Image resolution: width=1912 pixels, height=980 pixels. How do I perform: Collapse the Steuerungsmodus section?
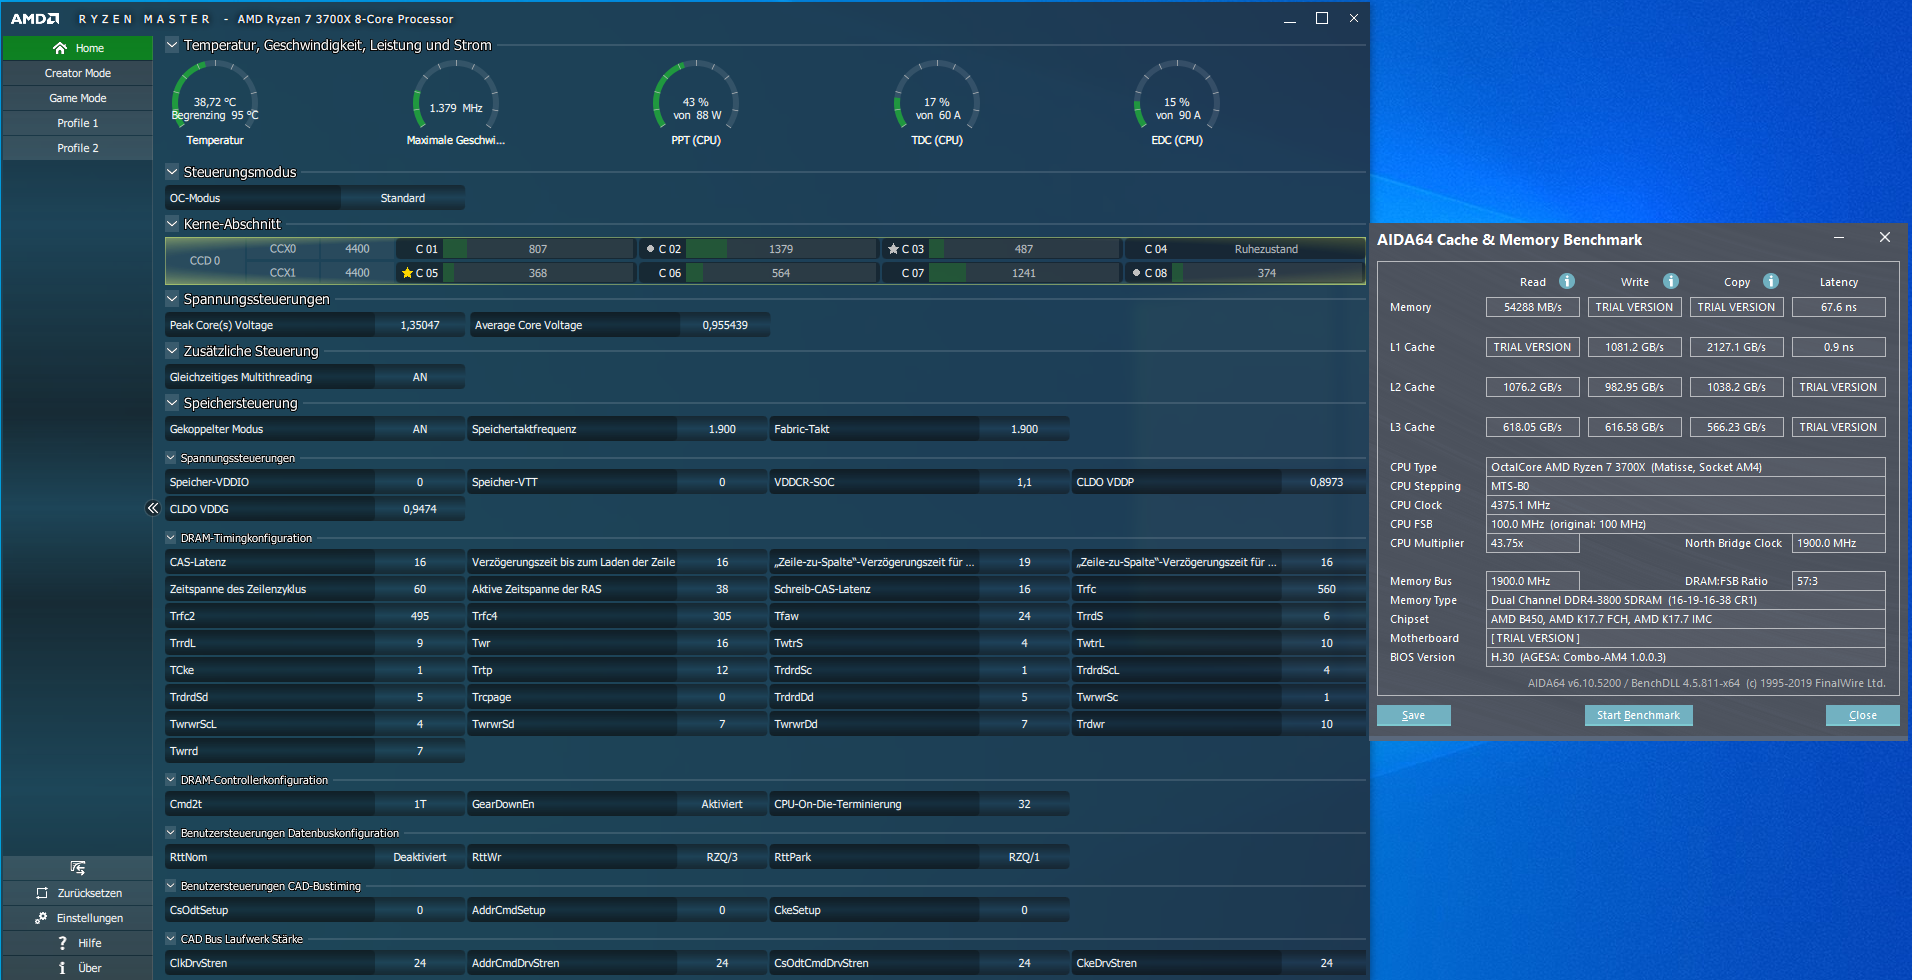coord(172,172)
